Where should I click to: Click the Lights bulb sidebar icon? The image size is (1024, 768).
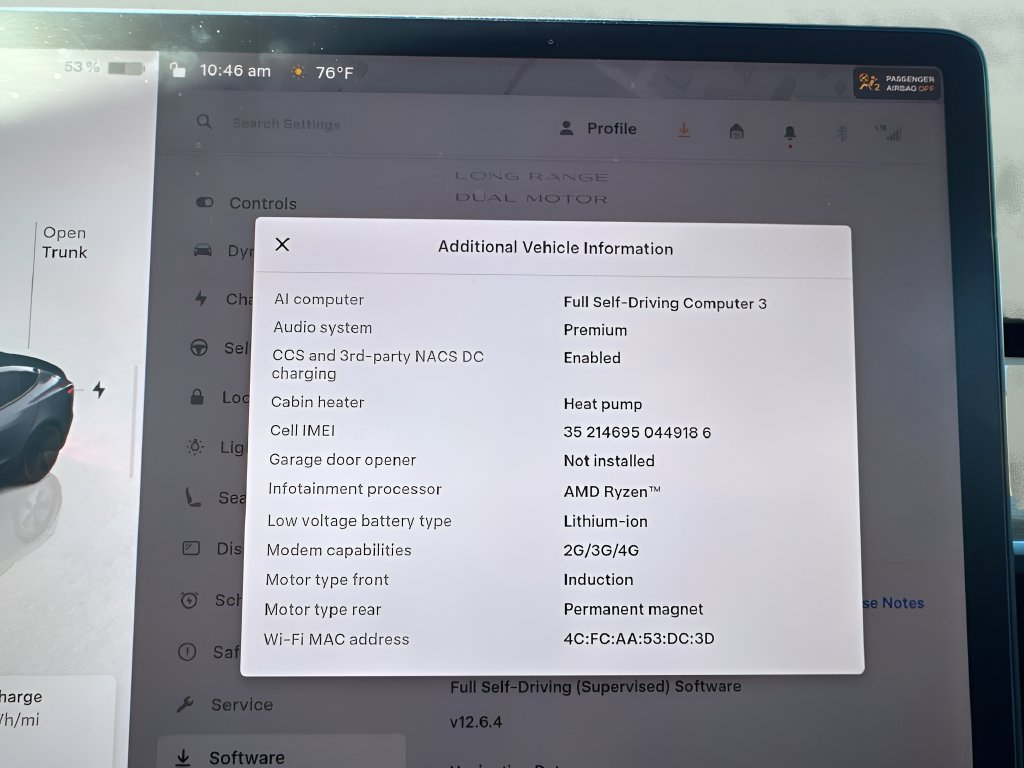point(195,446)
